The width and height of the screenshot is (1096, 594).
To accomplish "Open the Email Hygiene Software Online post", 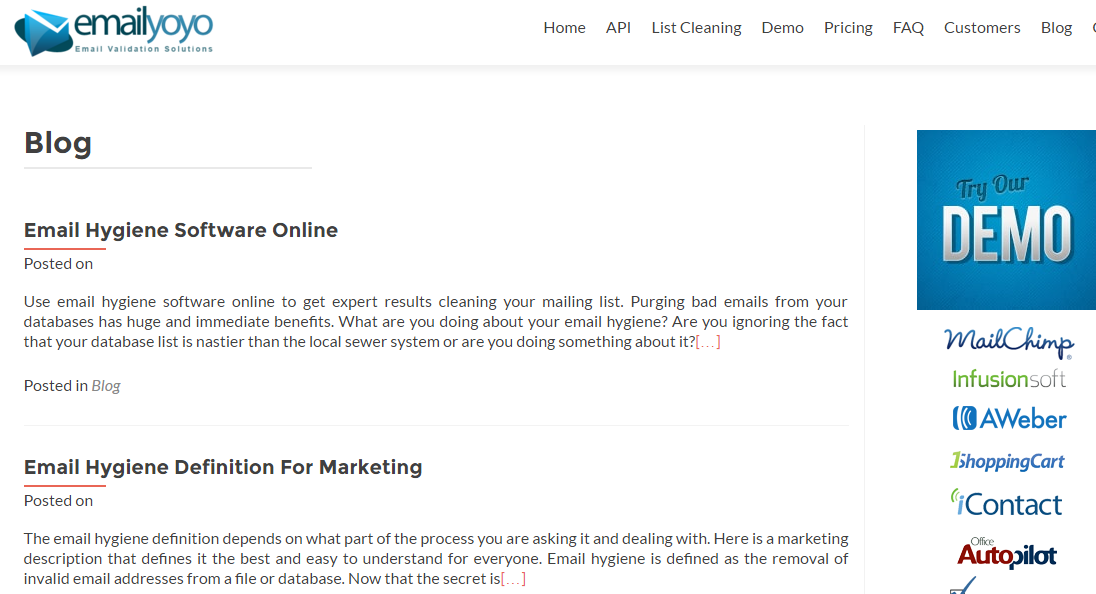I will coord(181,230).
